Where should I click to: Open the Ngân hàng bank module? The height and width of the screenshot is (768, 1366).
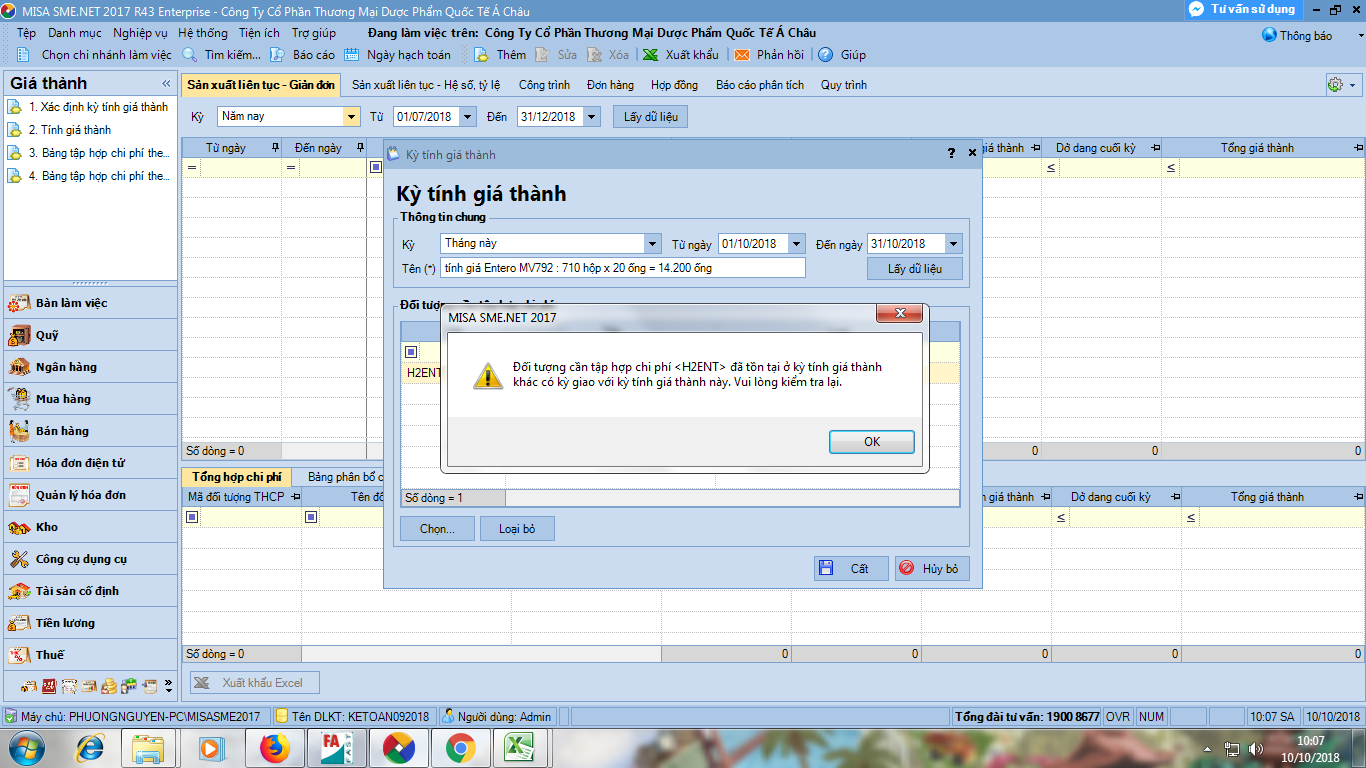[x=90, y=367]
